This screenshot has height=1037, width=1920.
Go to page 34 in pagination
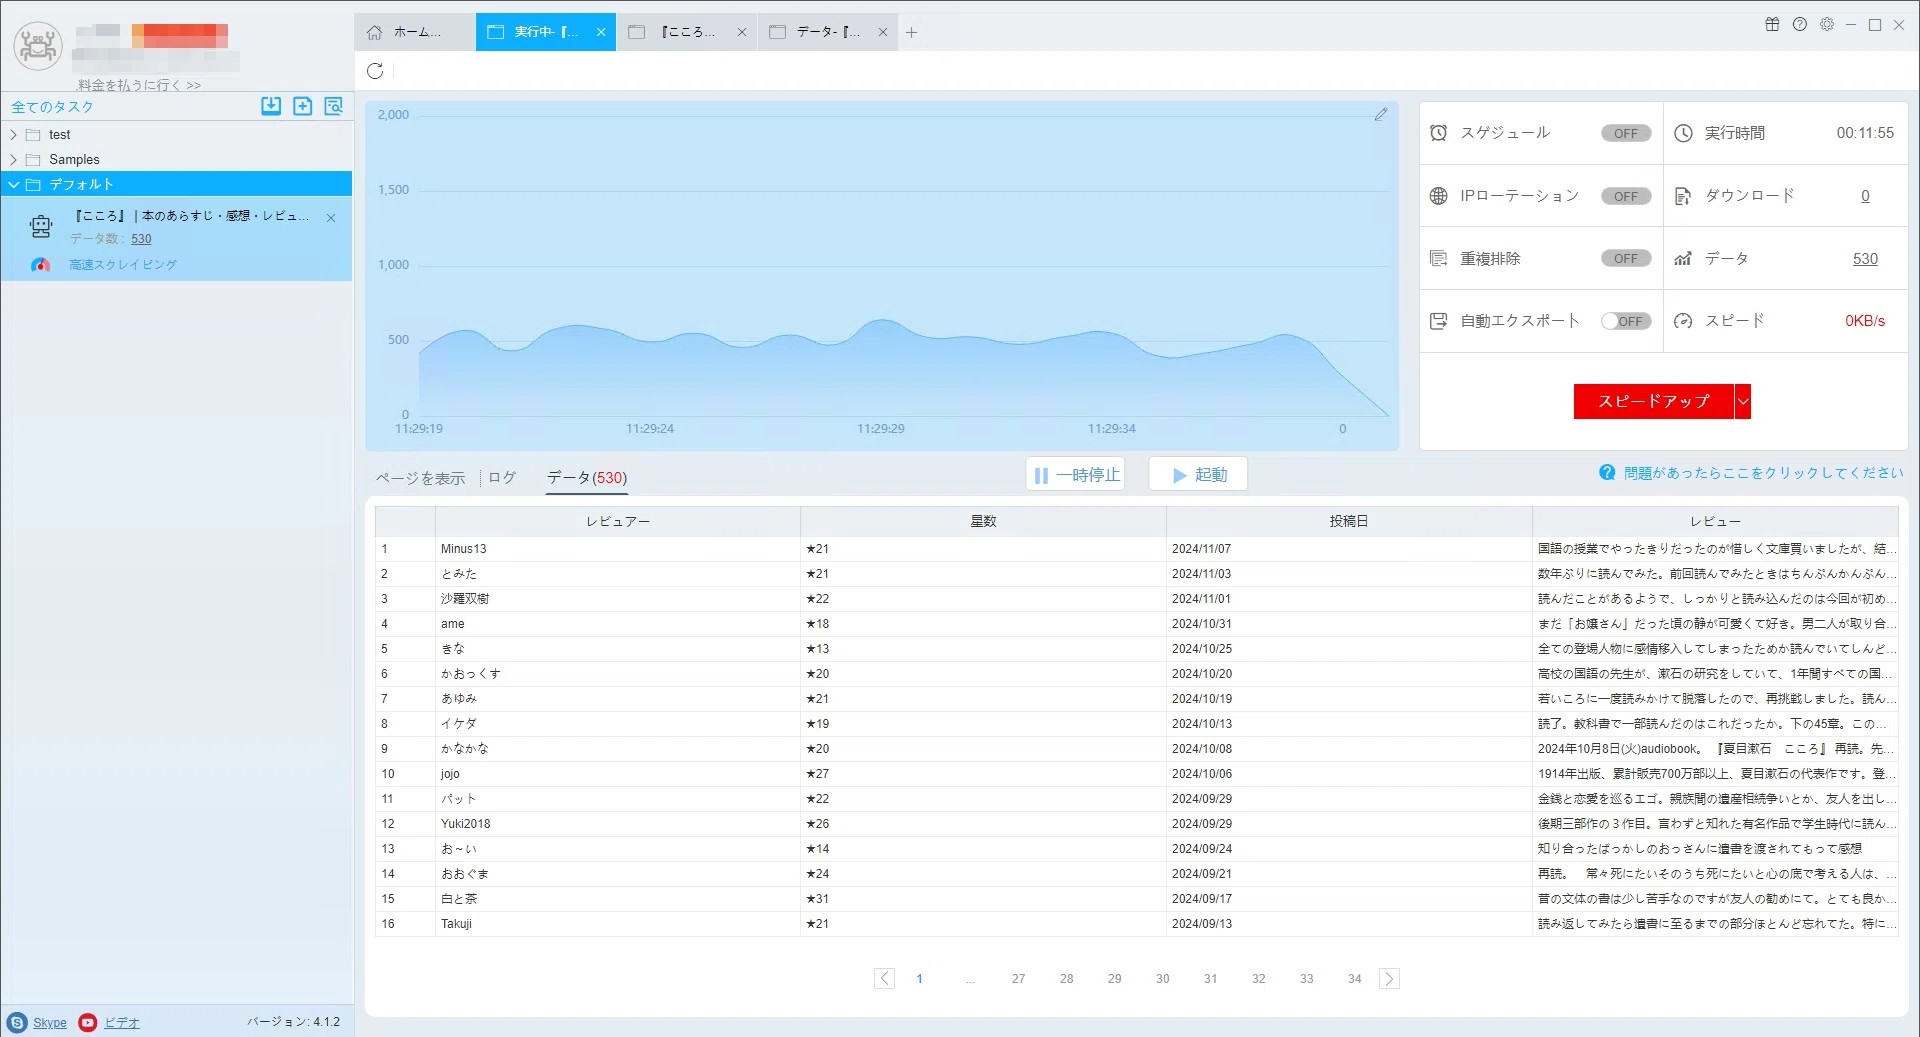coord(1354,979)
